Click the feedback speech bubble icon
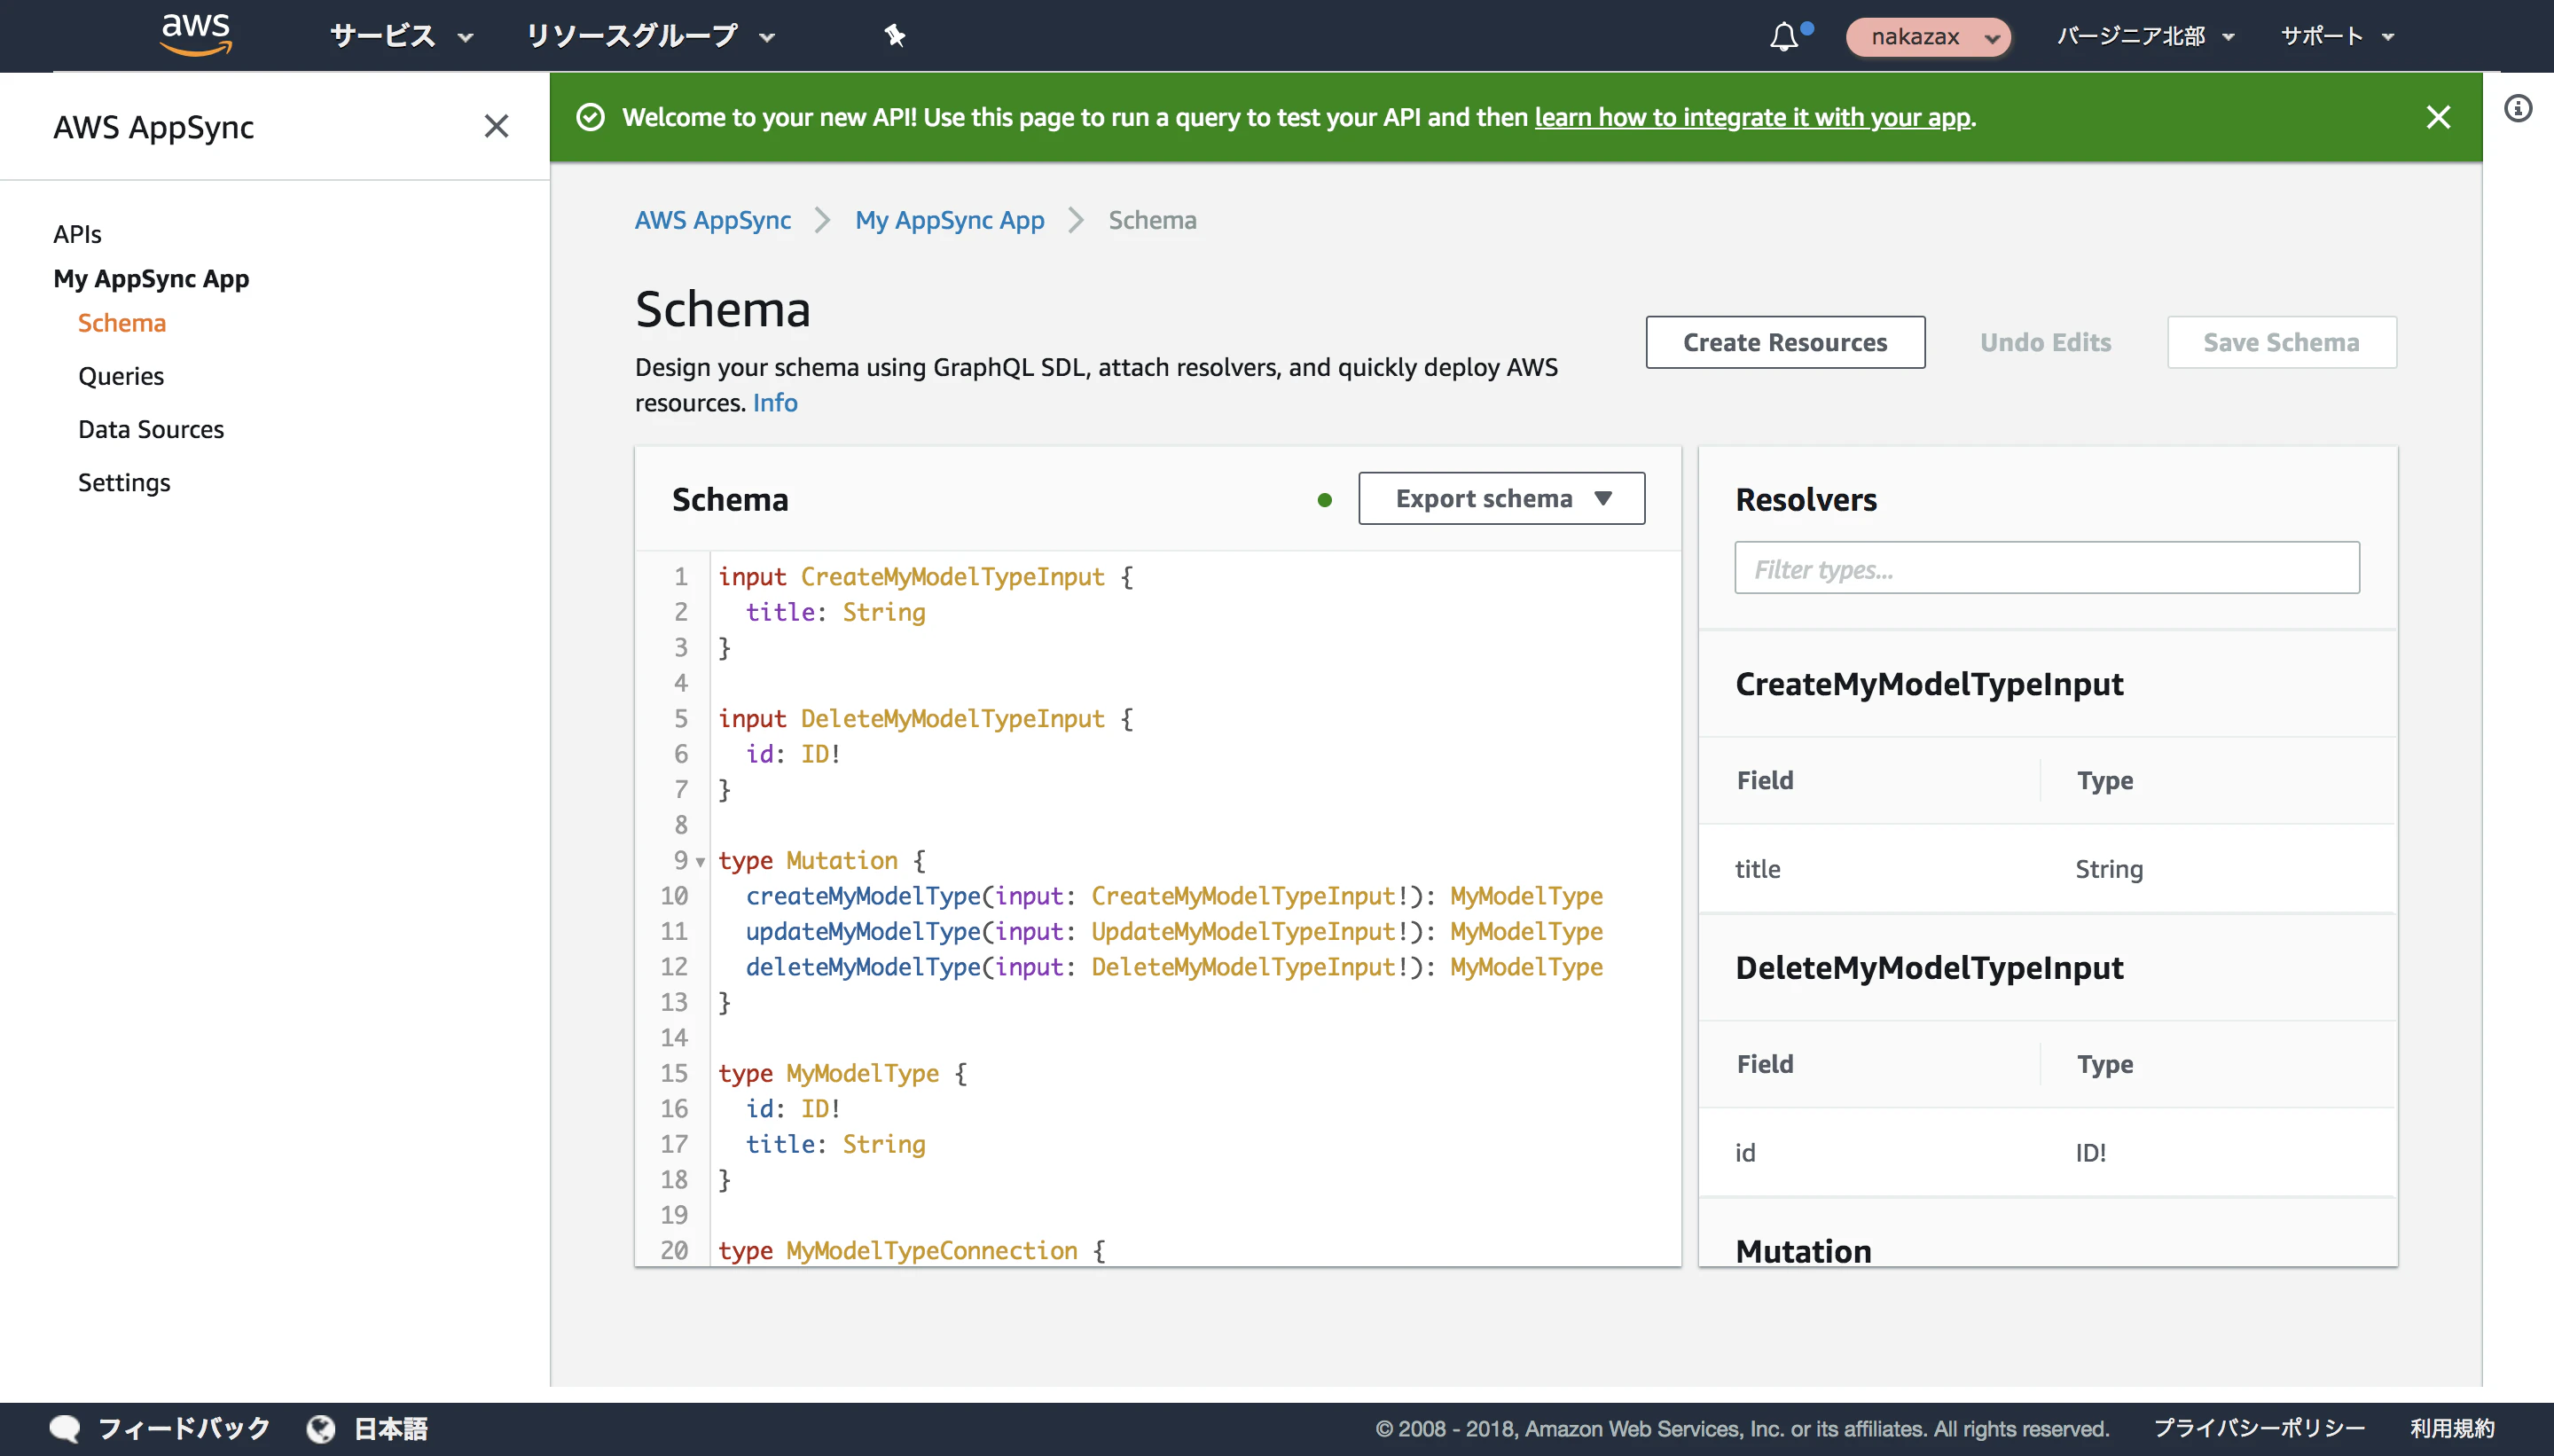 point(65,1428)
